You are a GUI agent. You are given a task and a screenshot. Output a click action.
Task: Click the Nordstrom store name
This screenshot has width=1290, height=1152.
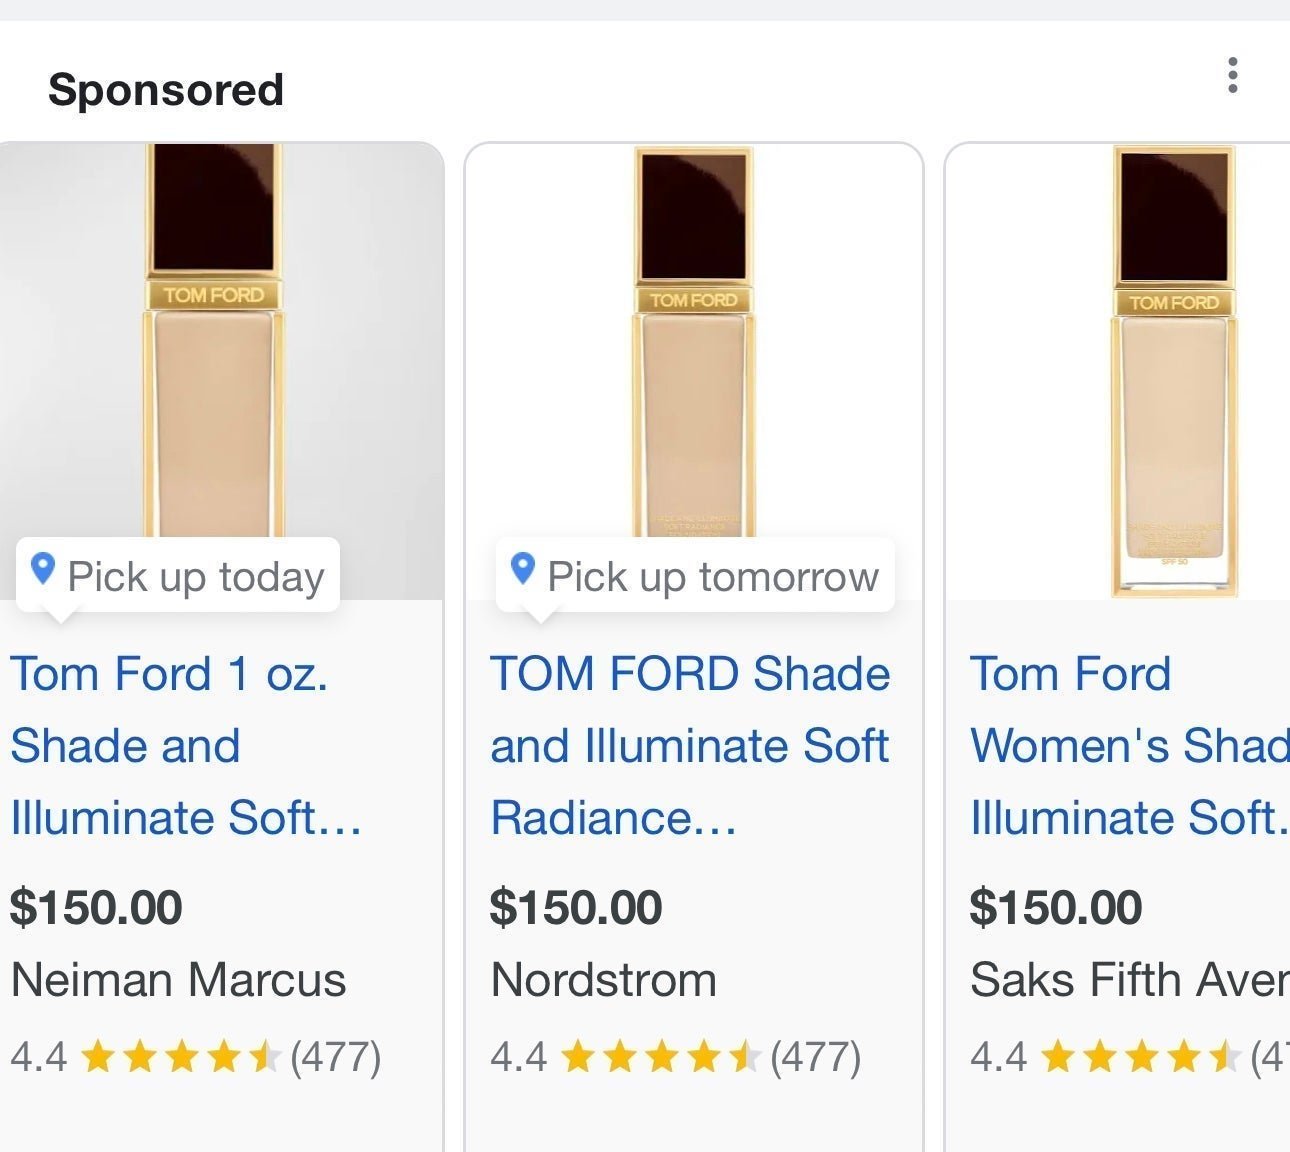pyautogui.click(x=603, y=980)
